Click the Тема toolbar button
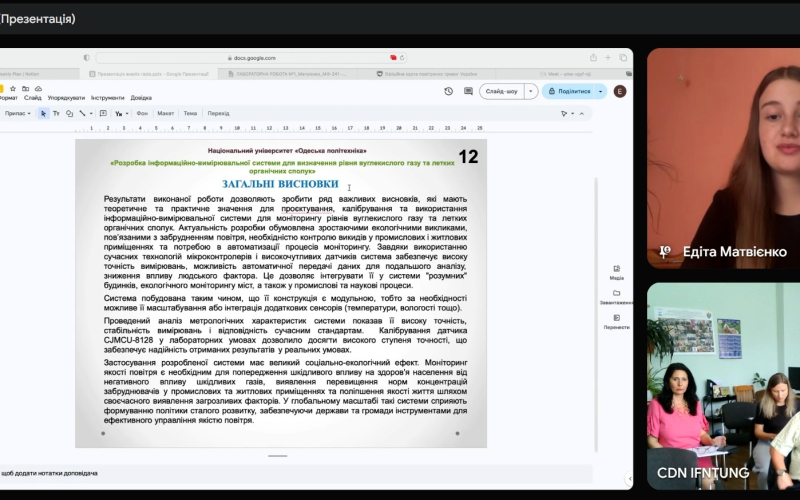800x500 pixels. click(190, 113)
